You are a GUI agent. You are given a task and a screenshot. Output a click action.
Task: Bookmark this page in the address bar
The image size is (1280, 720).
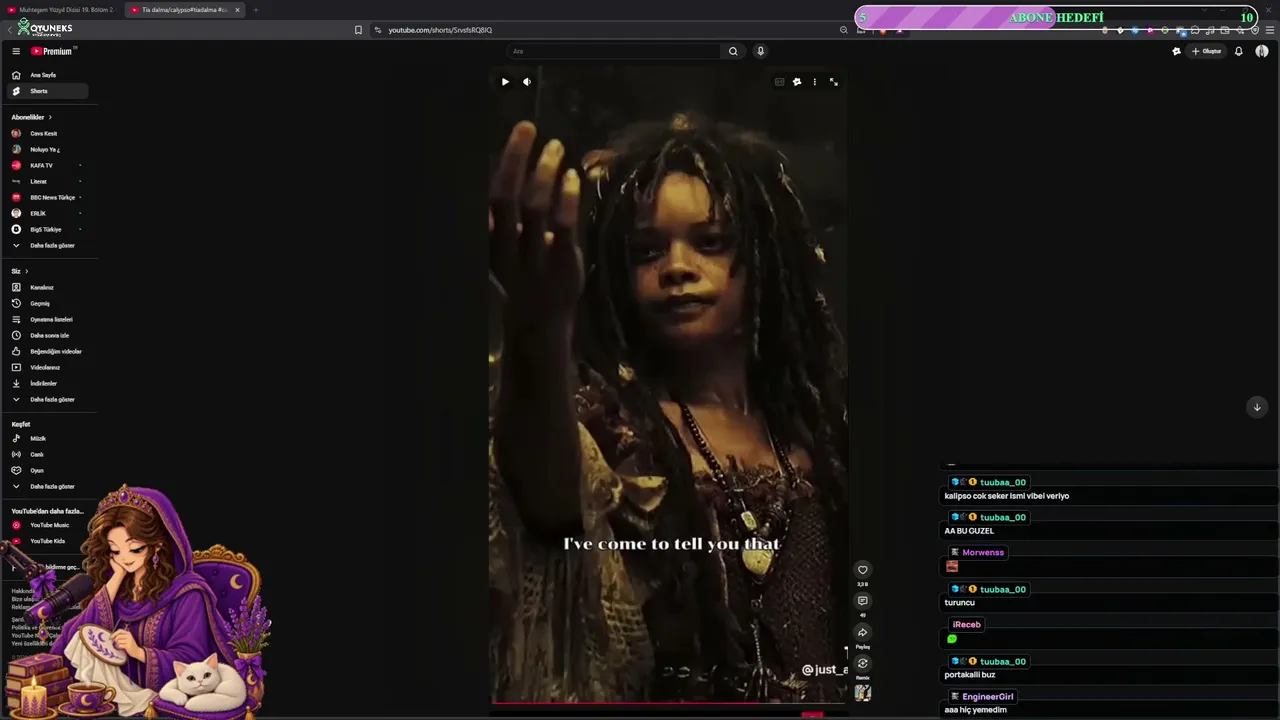point(358,30)
